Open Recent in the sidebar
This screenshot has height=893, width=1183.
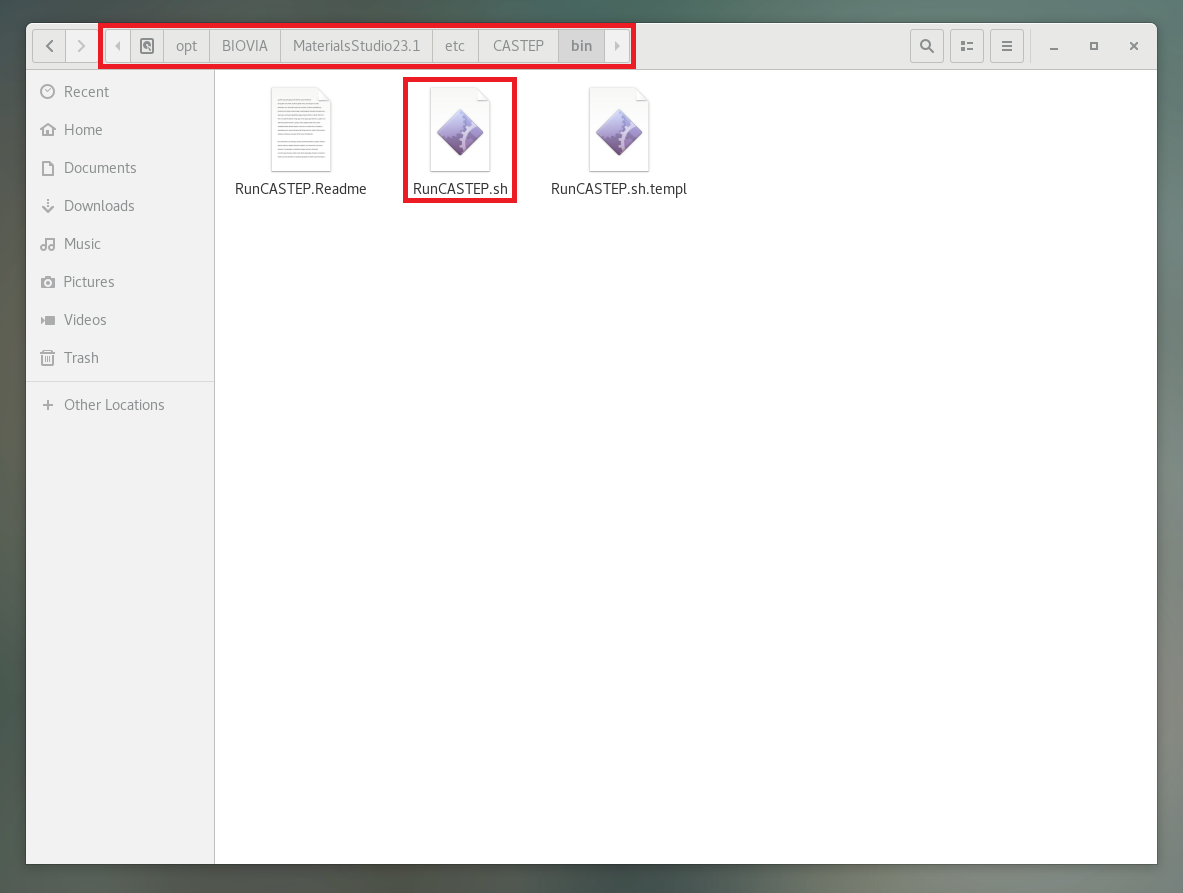86,92
